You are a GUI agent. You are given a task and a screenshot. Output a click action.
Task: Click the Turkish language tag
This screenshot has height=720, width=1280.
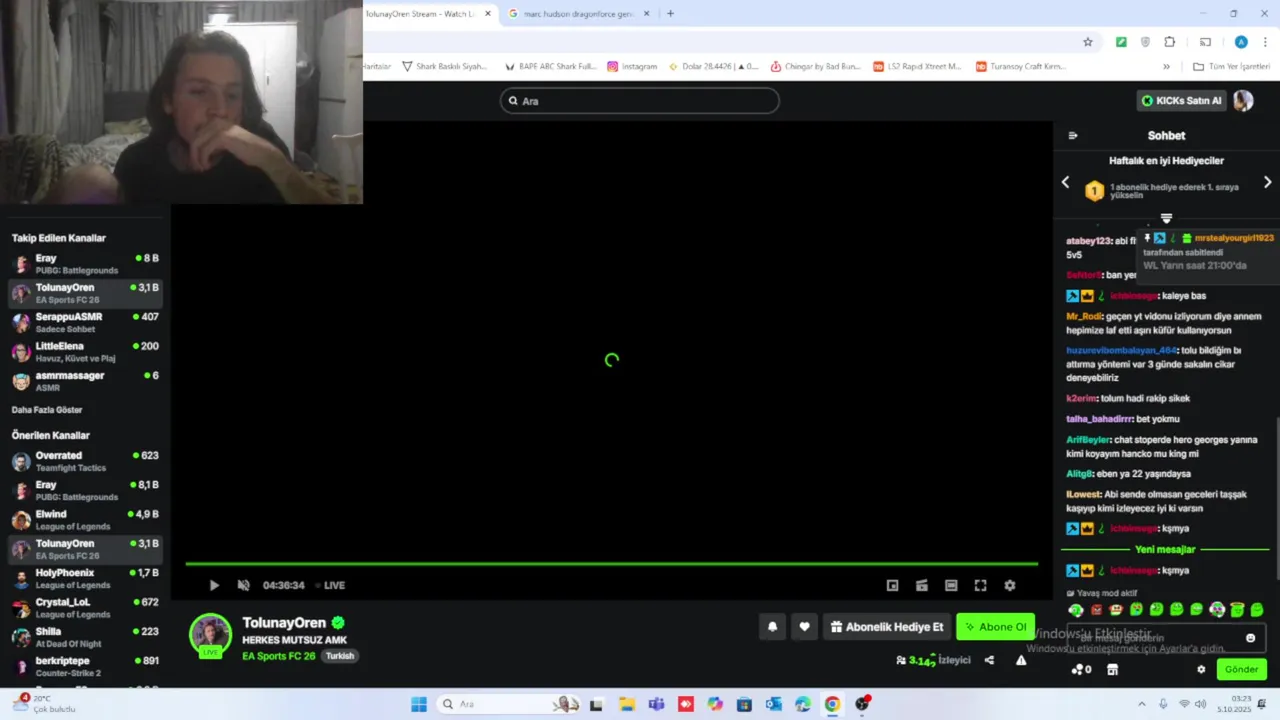coord(340,656)
